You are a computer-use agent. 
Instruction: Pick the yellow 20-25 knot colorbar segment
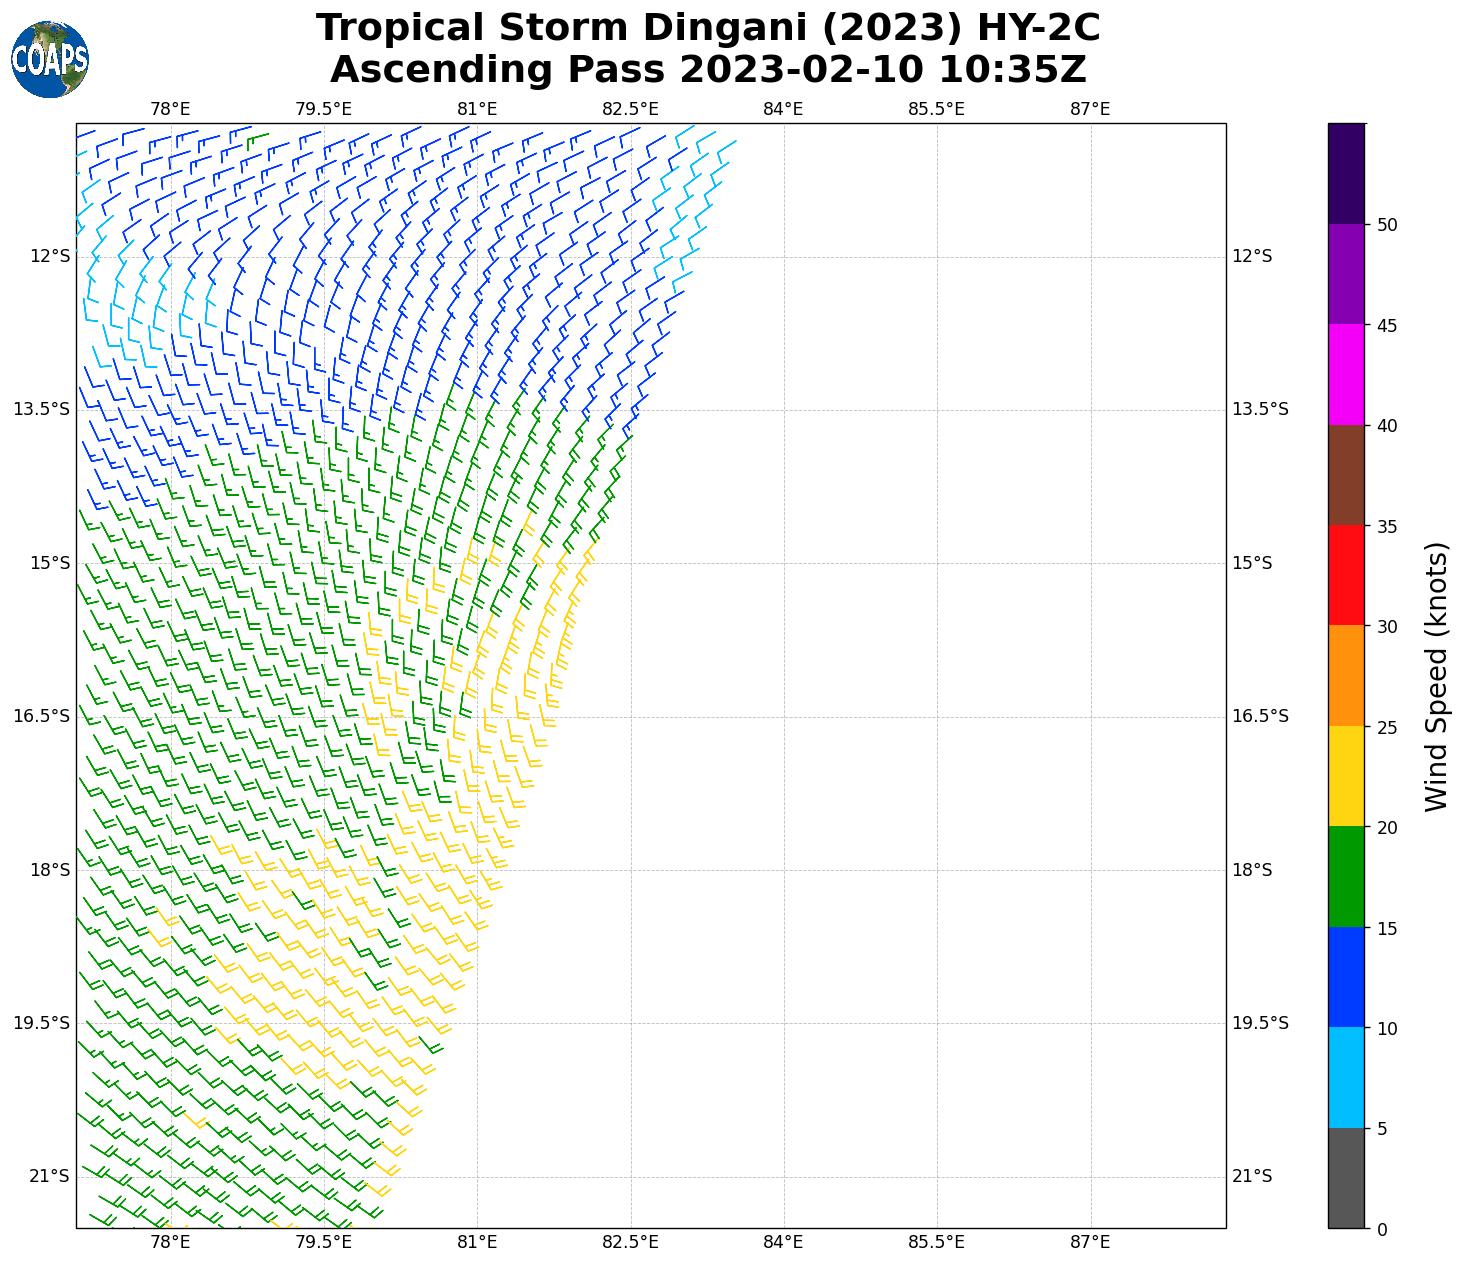(1346, 776)
